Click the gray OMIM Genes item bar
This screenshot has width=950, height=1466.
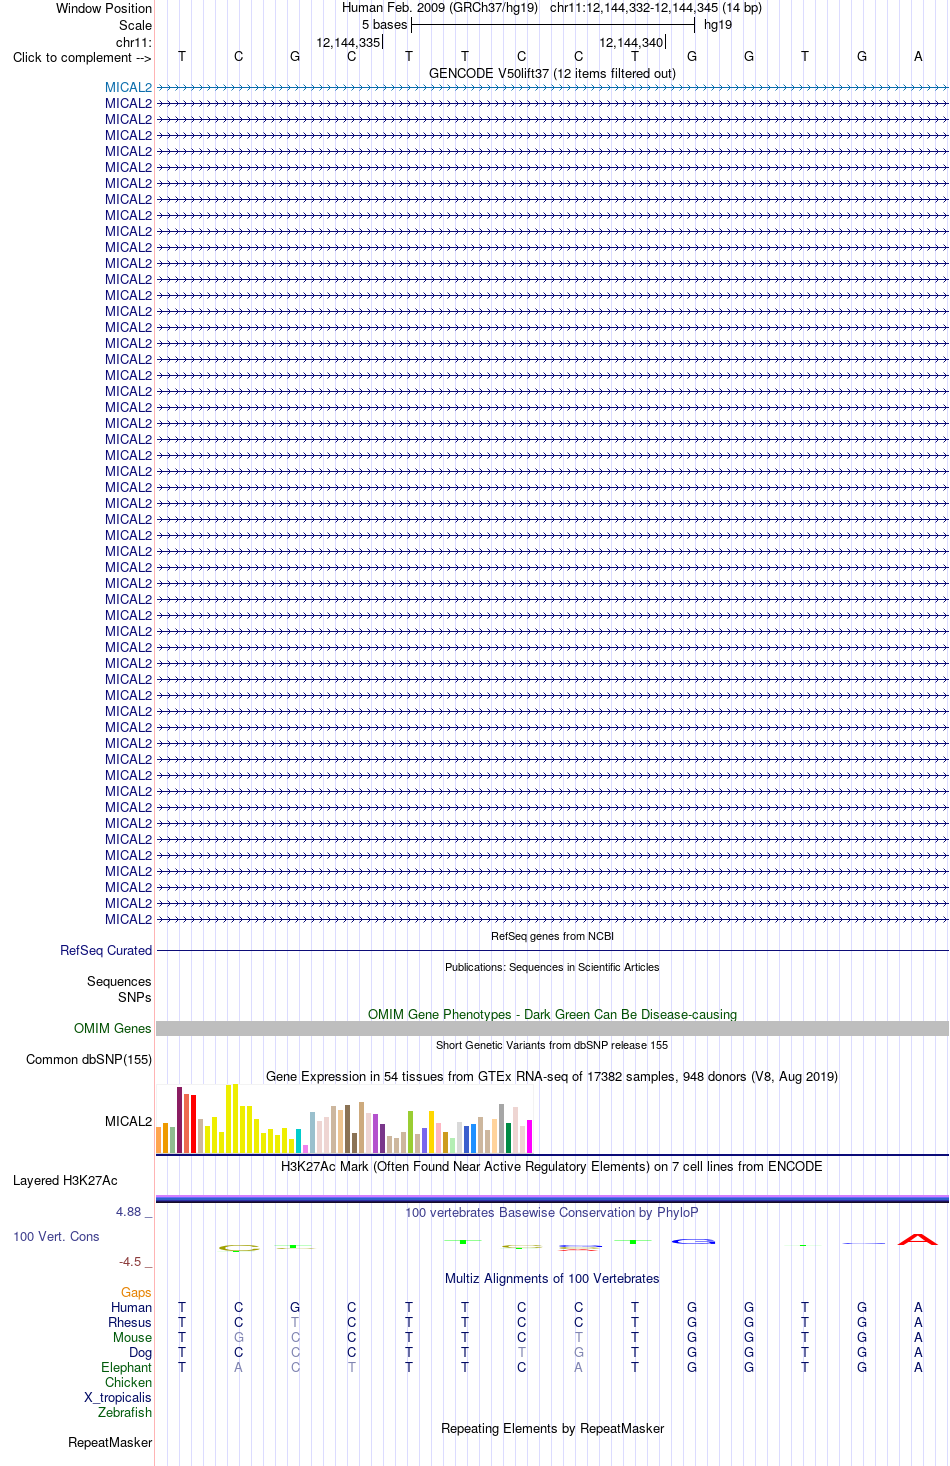tap(552, 1028)
